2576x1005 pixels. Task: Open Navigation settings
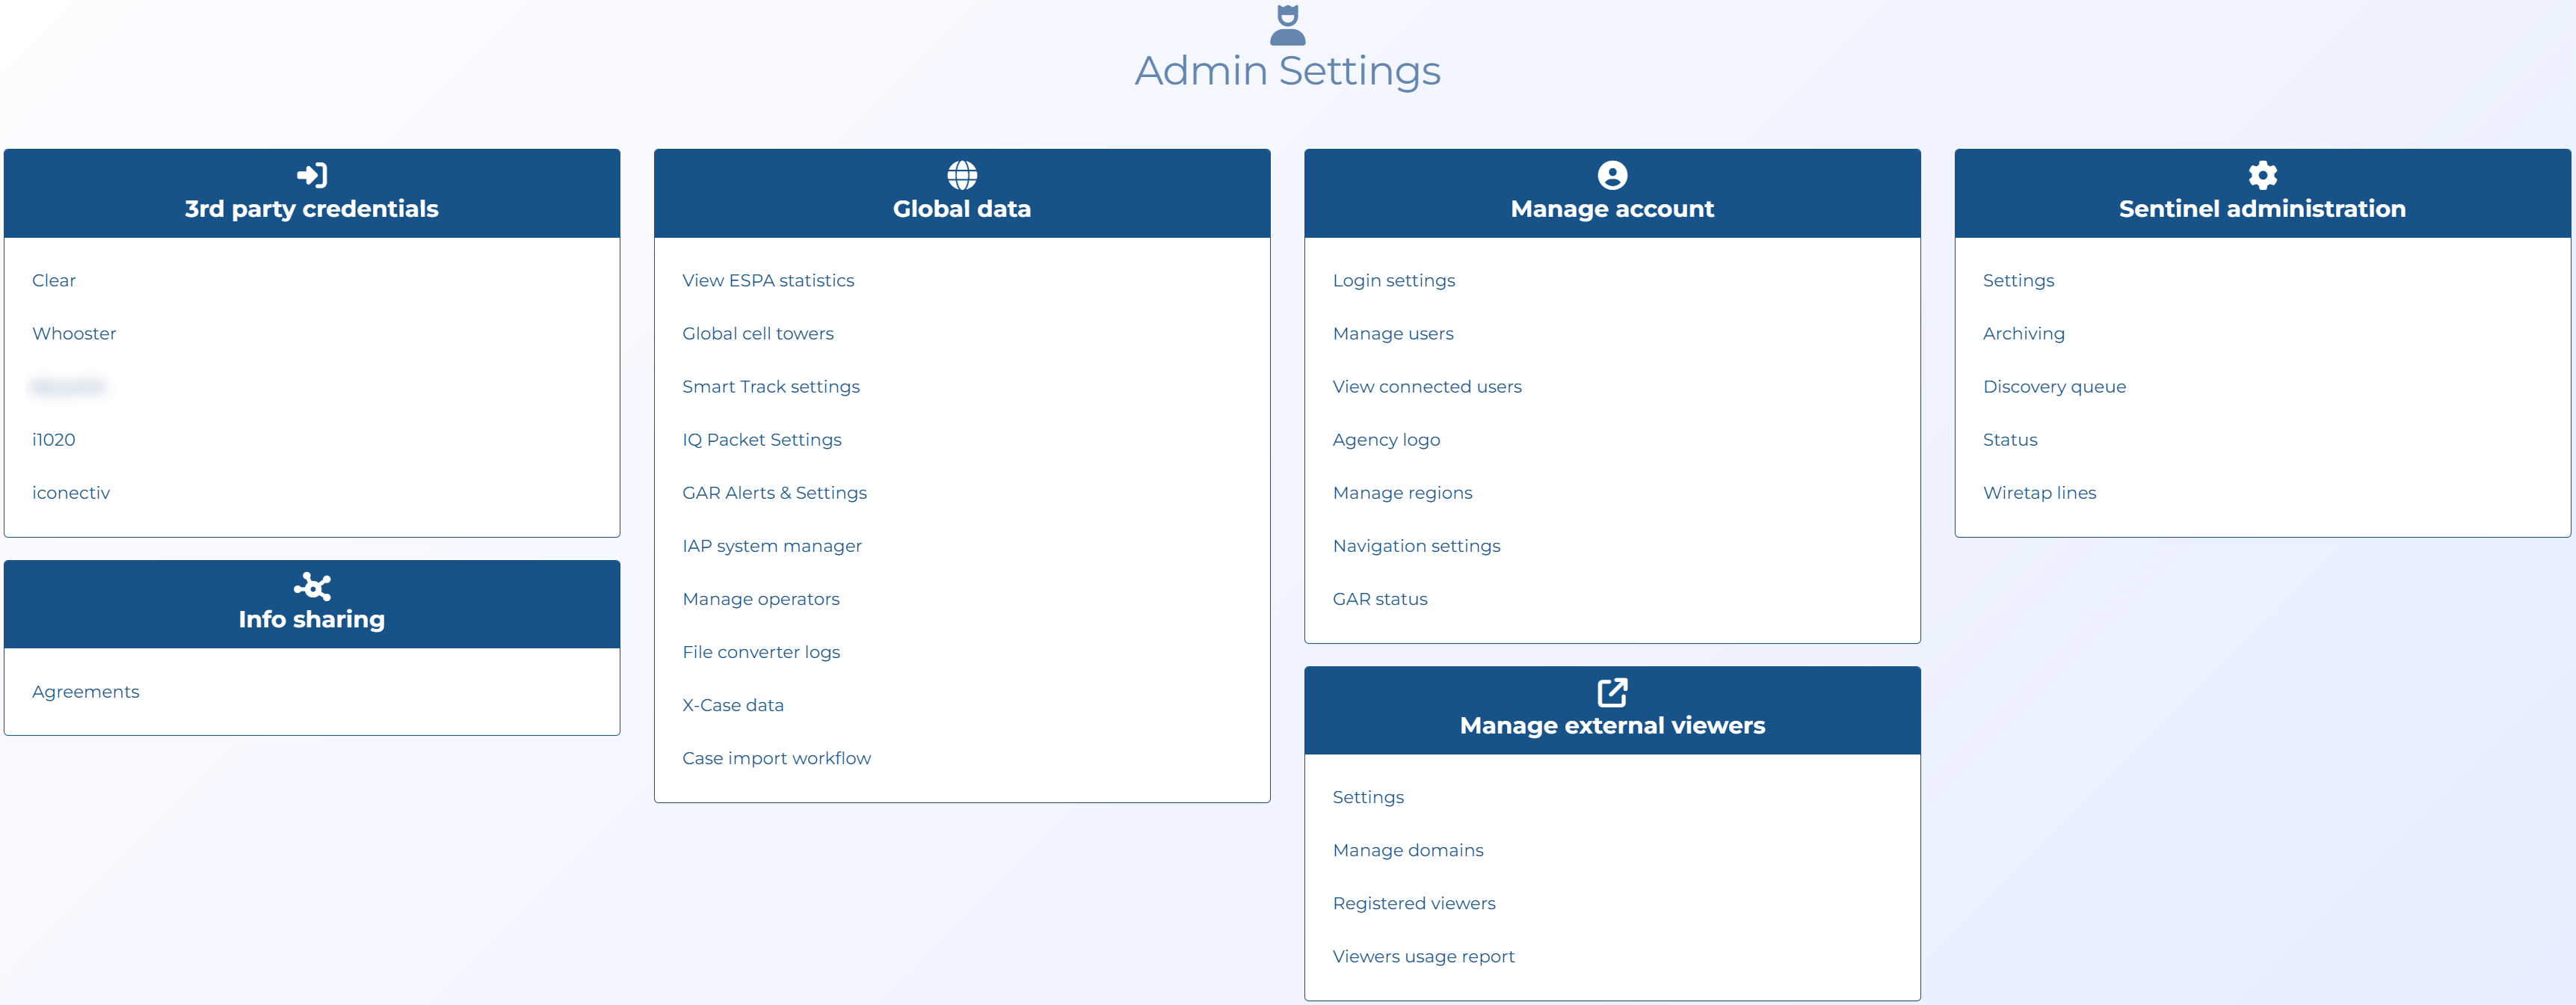coord(1415,546)
